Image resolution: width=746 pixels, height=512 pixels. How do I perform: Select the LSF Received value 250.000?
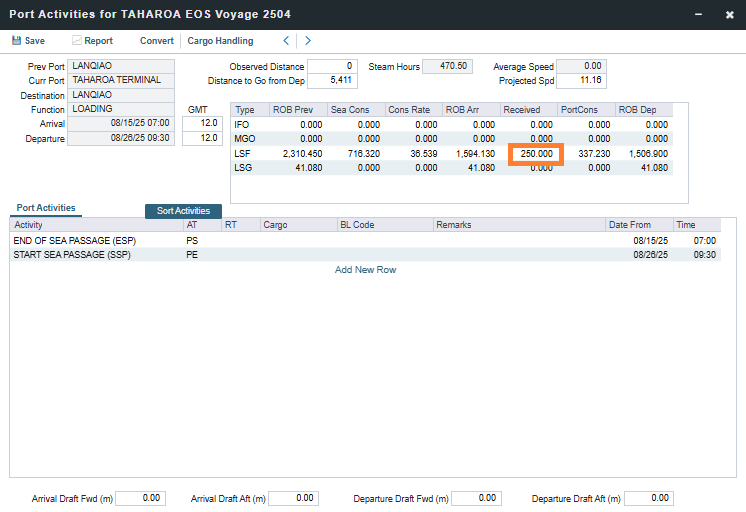pos(536,154)
